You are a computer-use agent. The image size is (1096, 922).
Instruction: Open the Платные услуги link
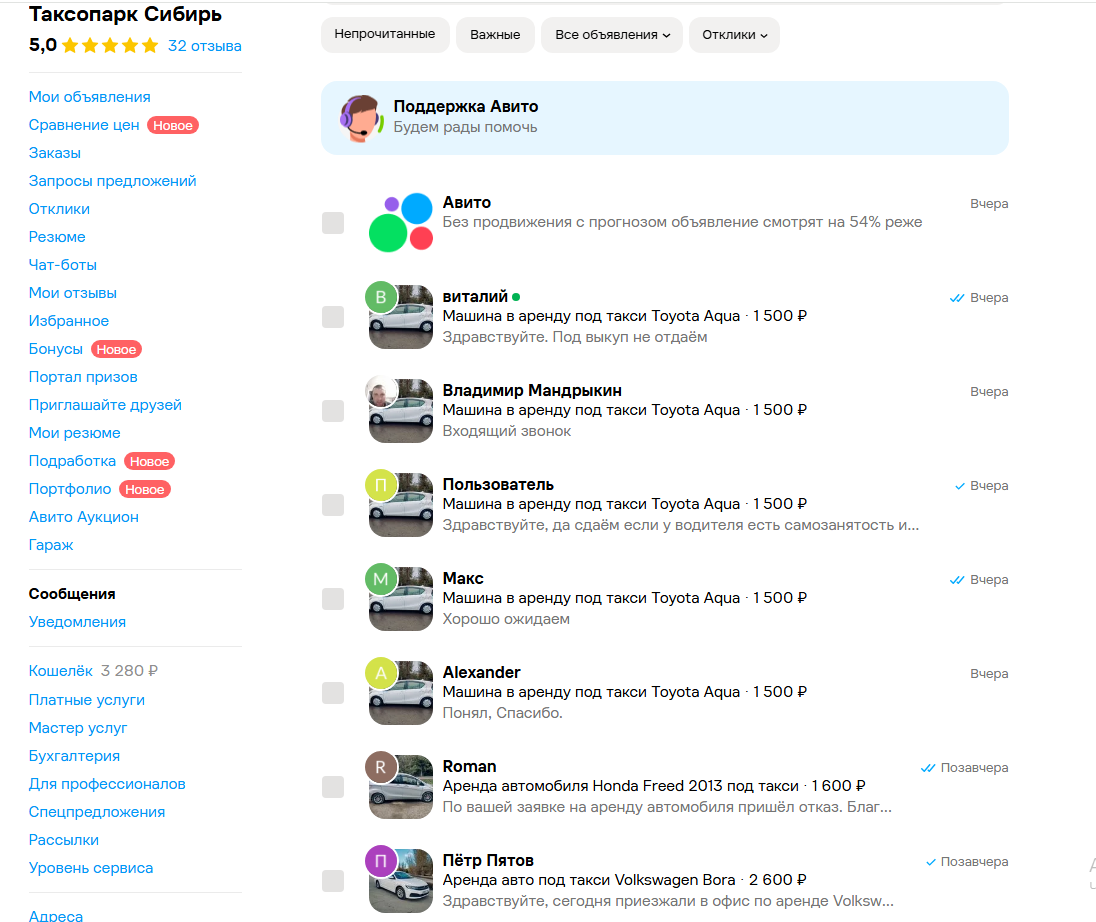(87, 700)
